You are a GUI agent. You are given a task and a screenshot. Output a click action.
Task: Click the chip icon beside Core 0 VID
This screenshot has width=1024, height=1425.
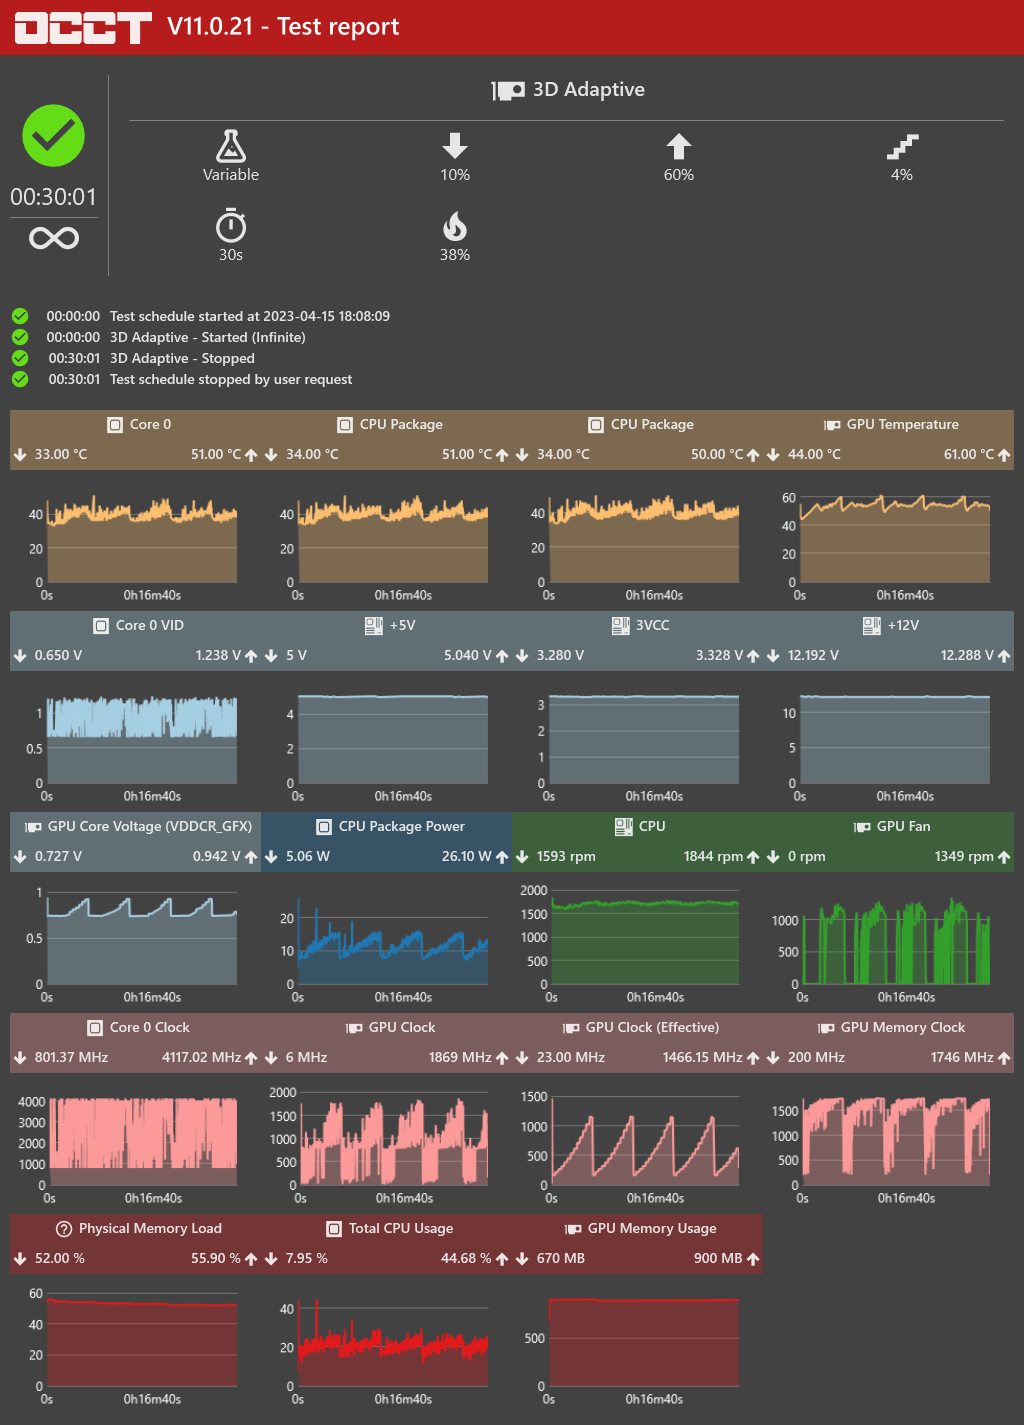tap(100, 626)
